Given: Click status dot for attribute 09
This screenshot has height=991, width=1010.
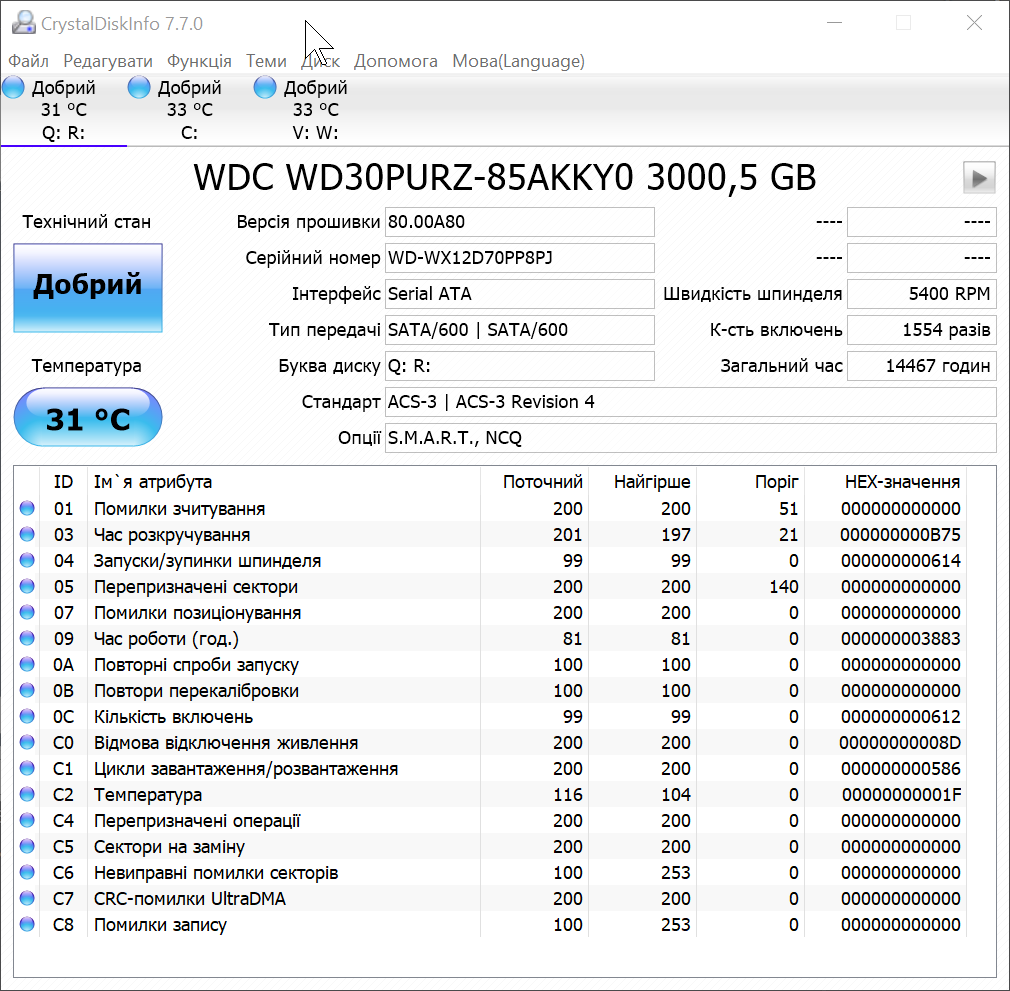Looking at the screenshot, I should [x=27, y=639].
